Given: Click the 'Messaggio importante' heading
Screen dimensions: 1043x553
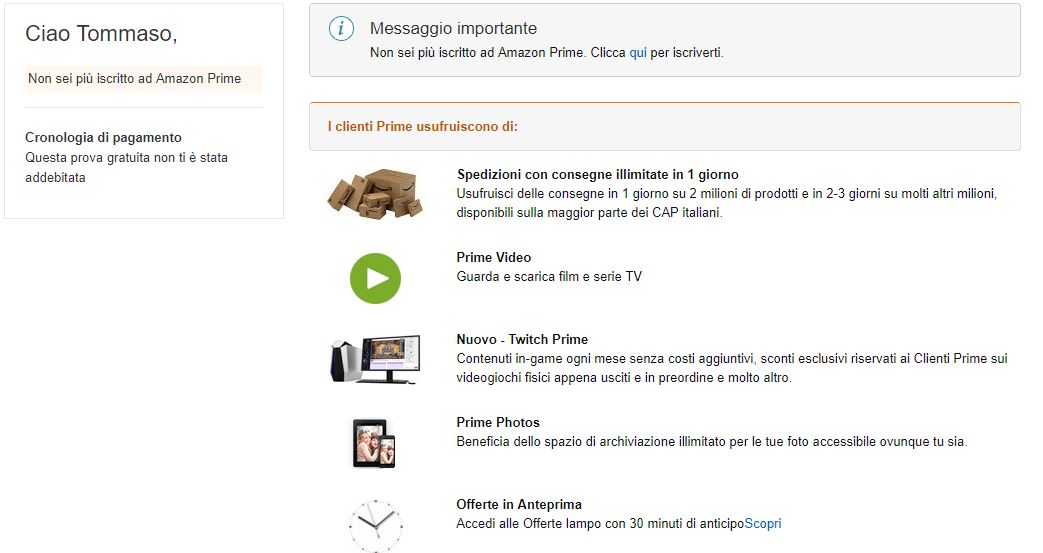Looking at the screenshot, I should pyautogui.click(x=453, y=29).
